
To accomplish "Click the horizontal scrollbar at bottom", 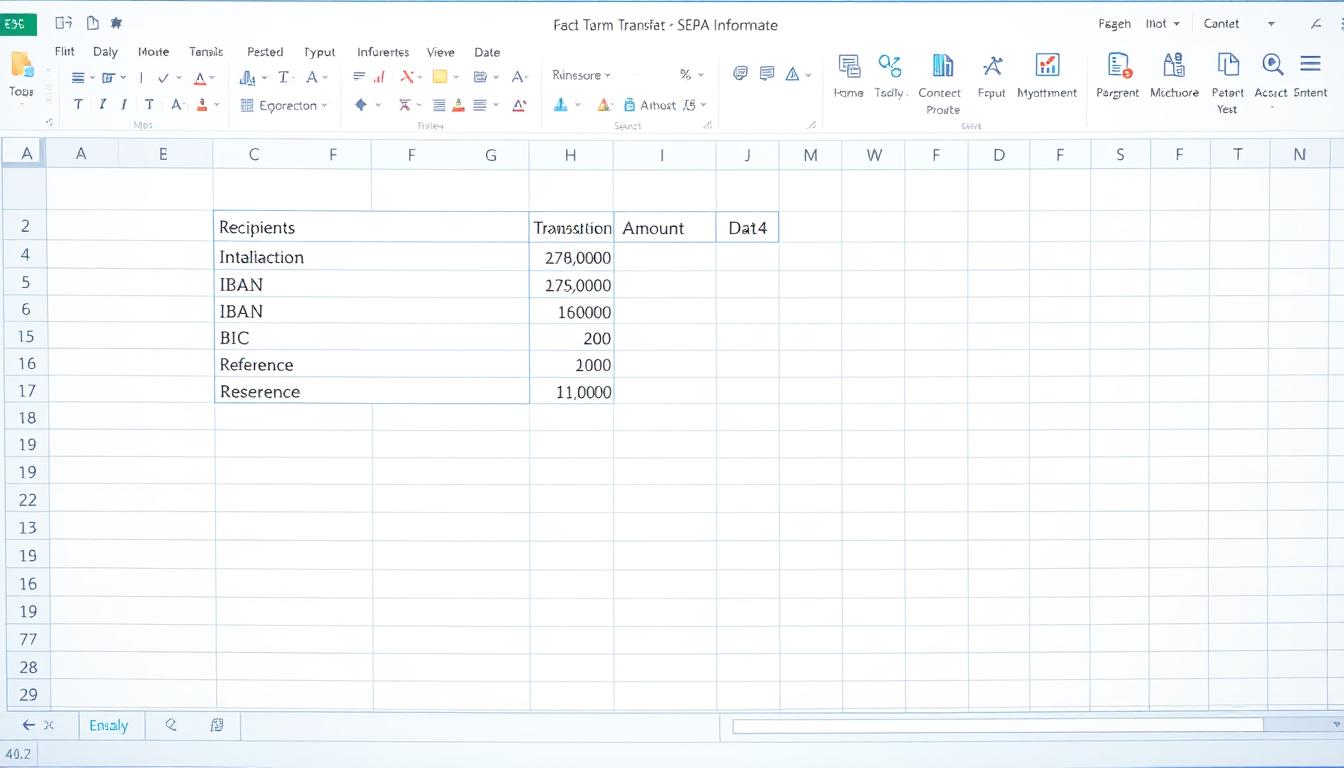I will 998,726.
